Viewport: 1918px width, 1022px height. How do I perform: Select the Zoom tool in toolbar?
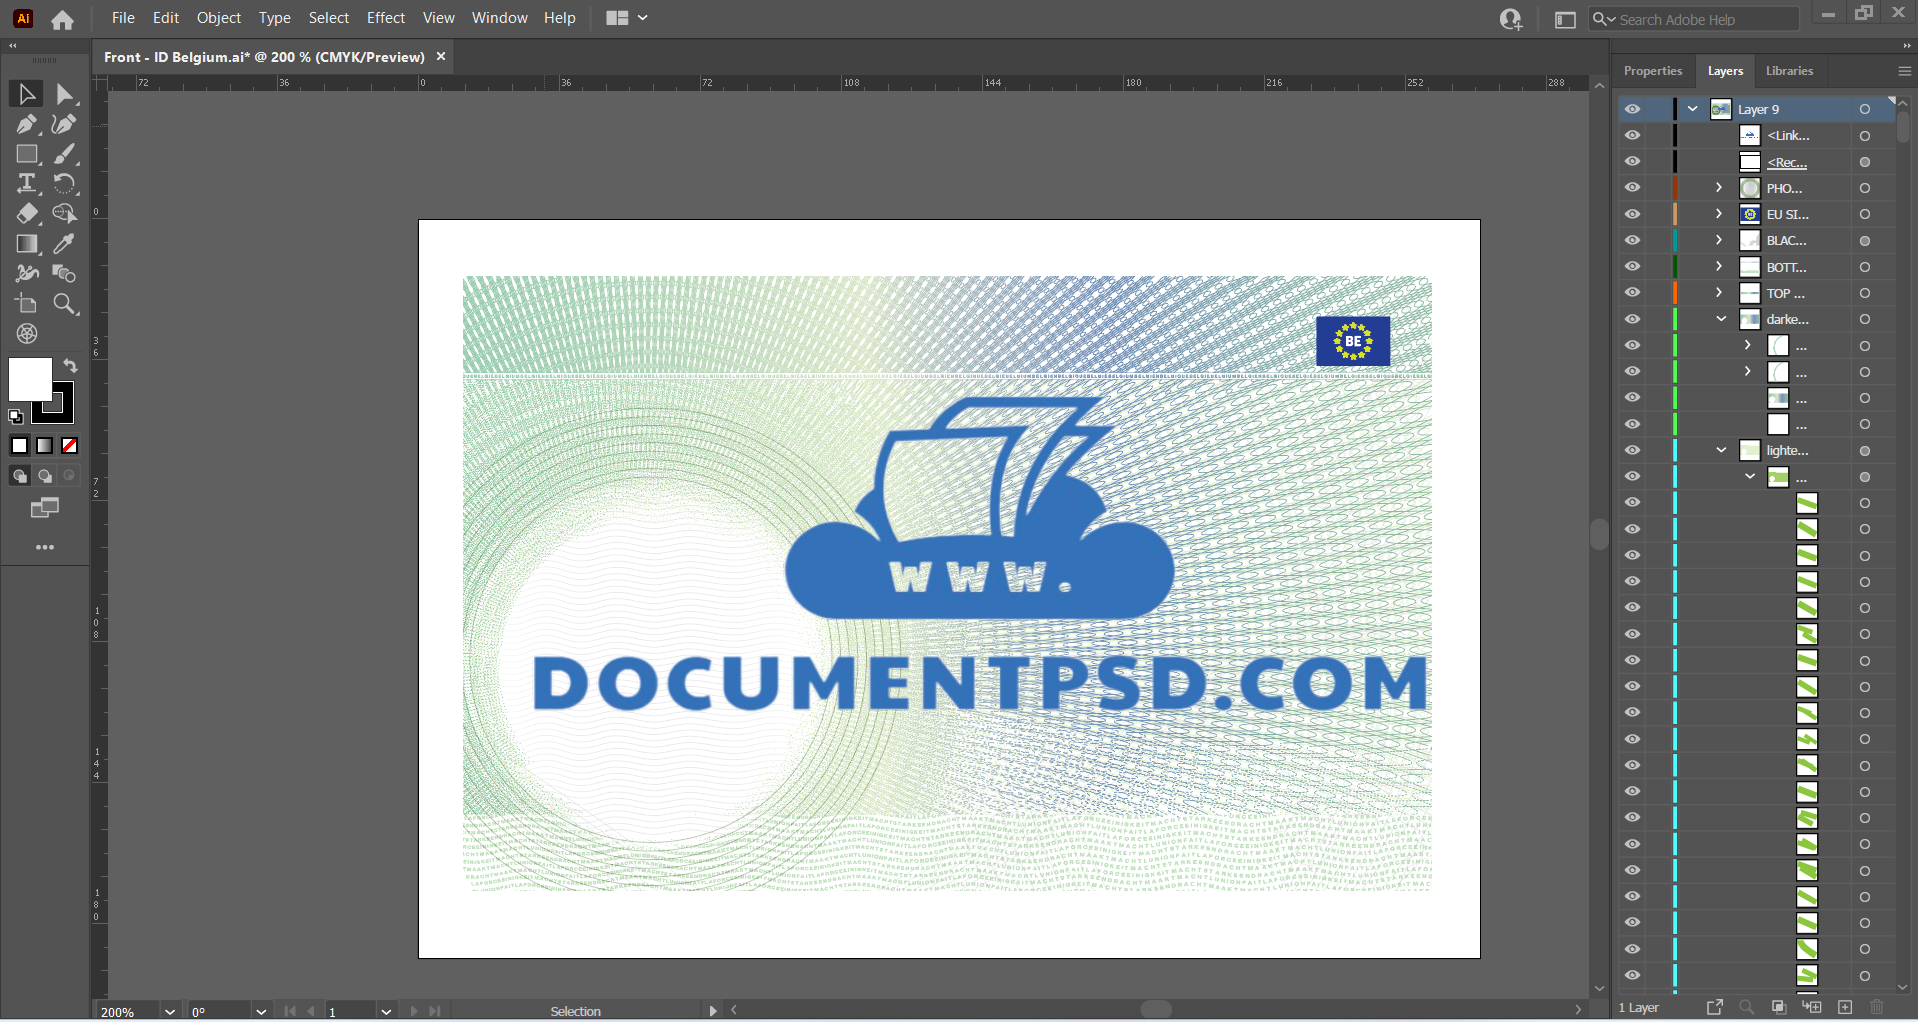click(65, 304)
